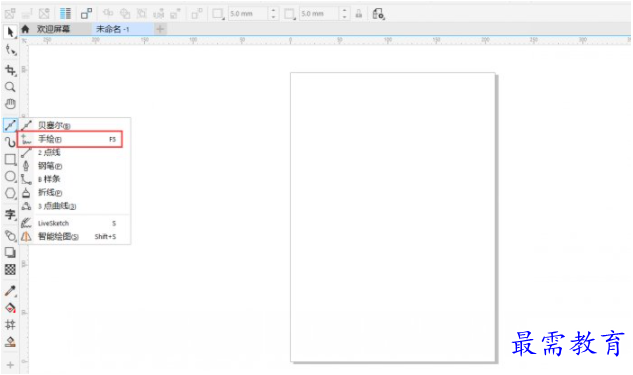Screen dimensions: 633x375
Task: Click the first dimmed icon in property bar
Action: pos(10,14)
